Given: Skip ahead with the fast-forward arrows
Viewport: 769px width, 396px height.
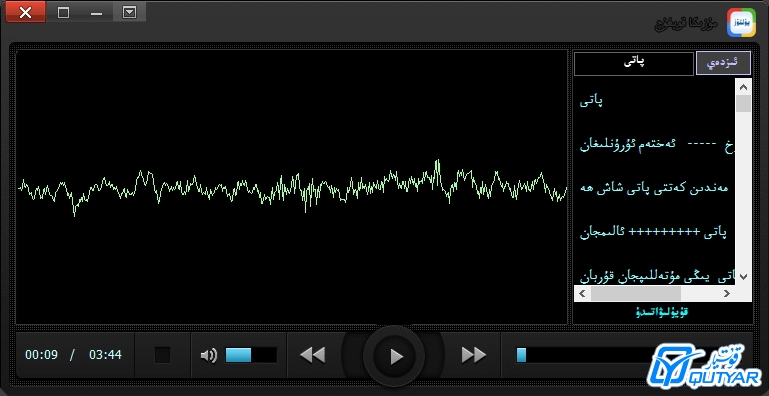Looking at the screenshot, I should point(474,355).
